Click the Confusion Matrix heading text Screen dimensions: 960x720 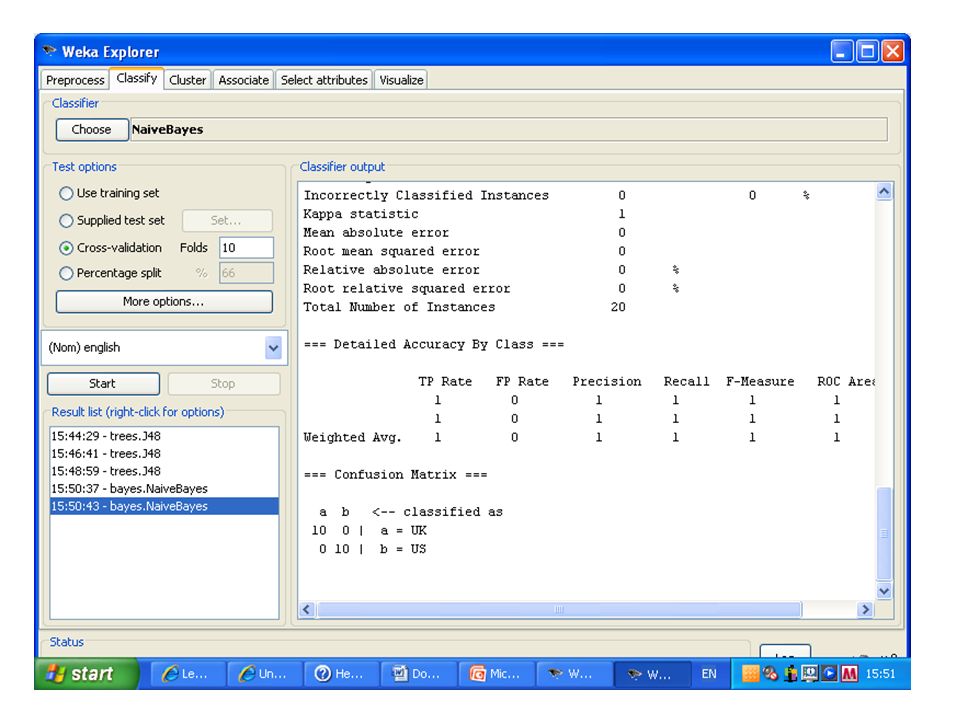coord(396,474)
